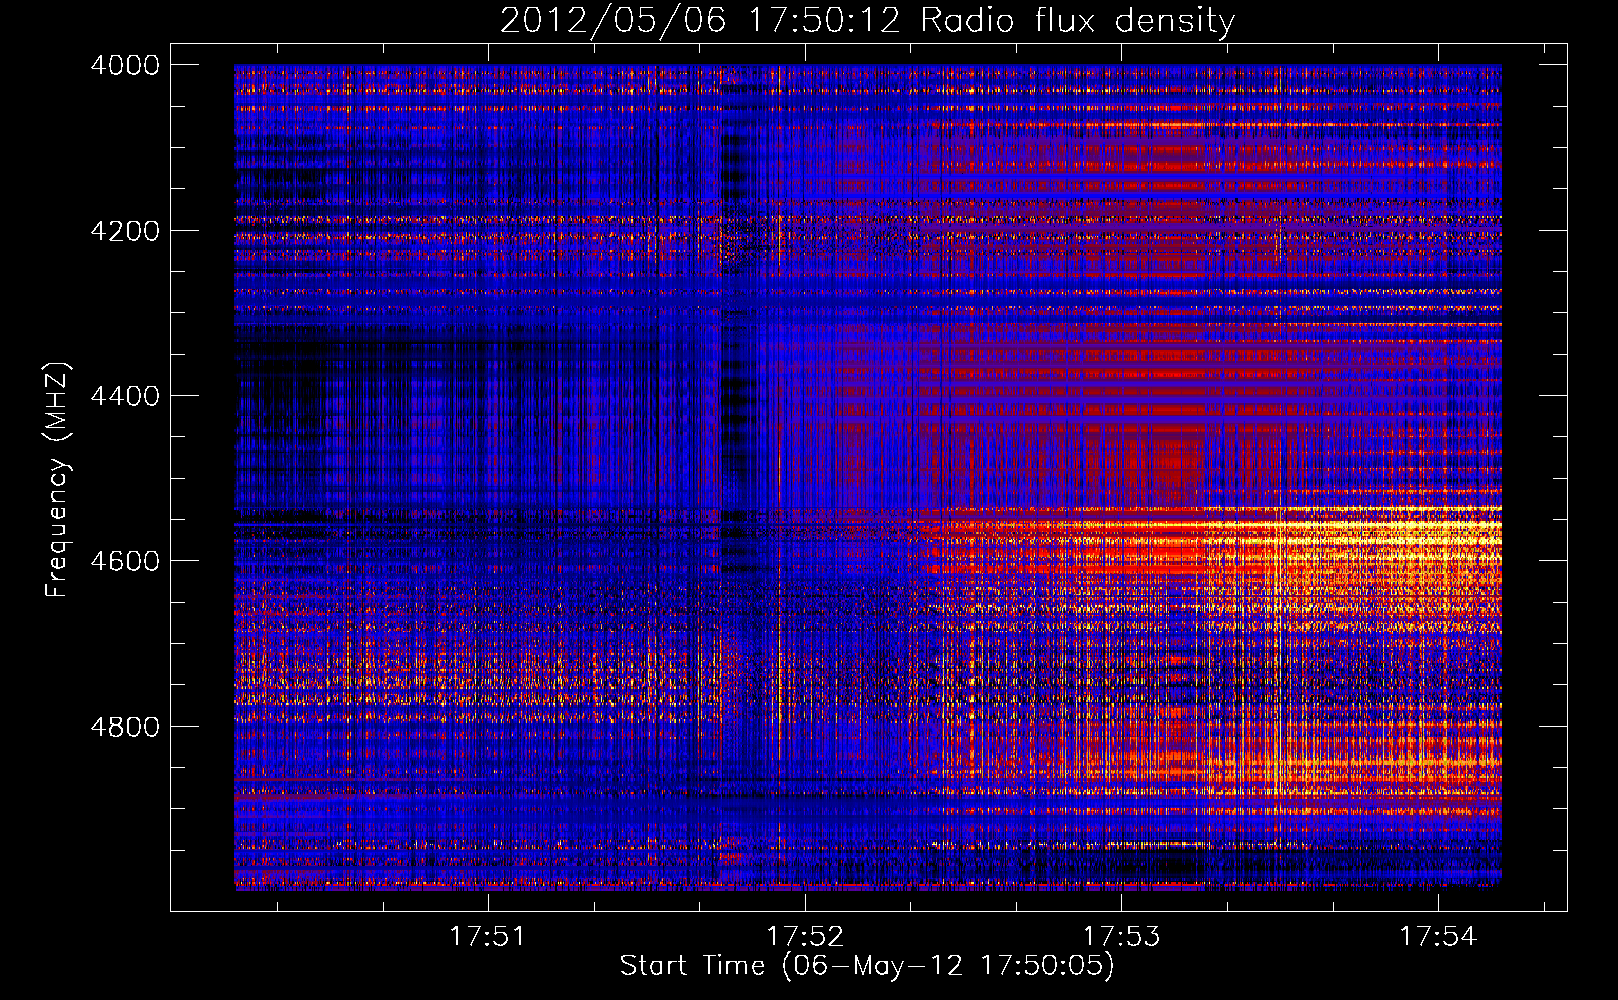Click the 4000 frequency tick label

click(125, 65)
